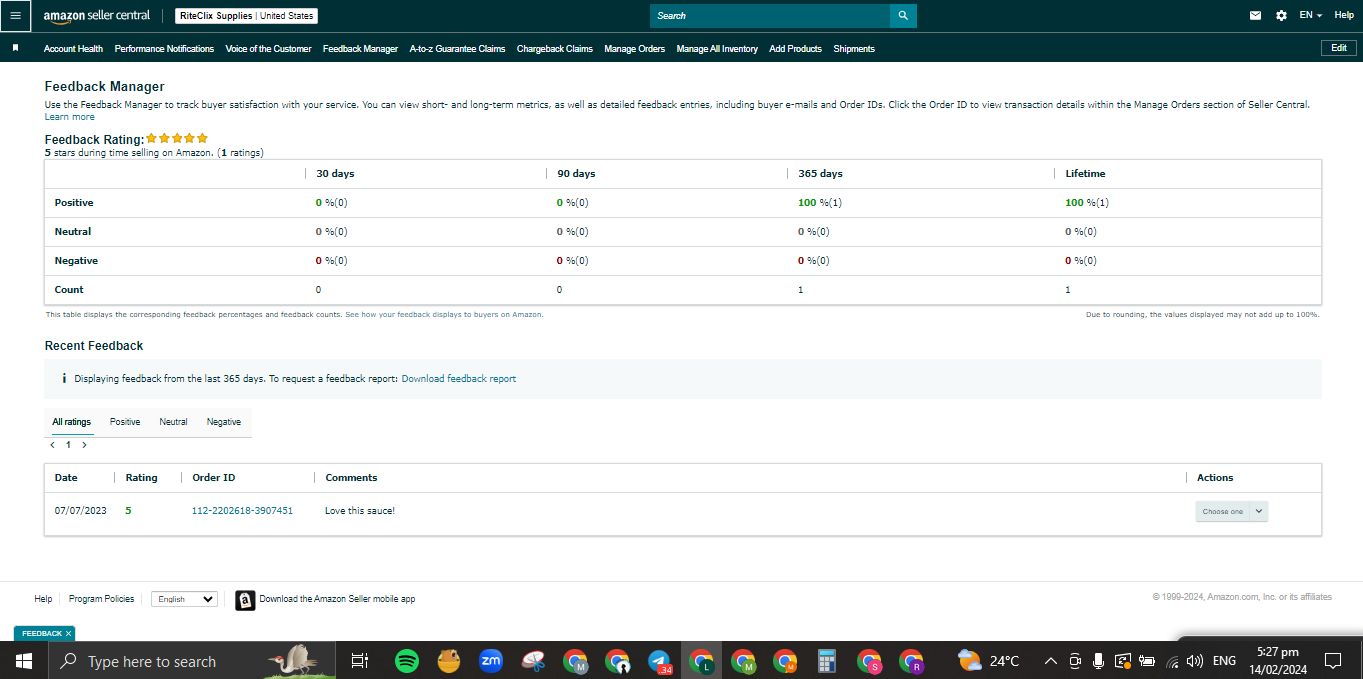Image resolution: width=1363 pixels, height=679 pixels.
Task: Click the bookmark flag icon
Action: [15, 48]
